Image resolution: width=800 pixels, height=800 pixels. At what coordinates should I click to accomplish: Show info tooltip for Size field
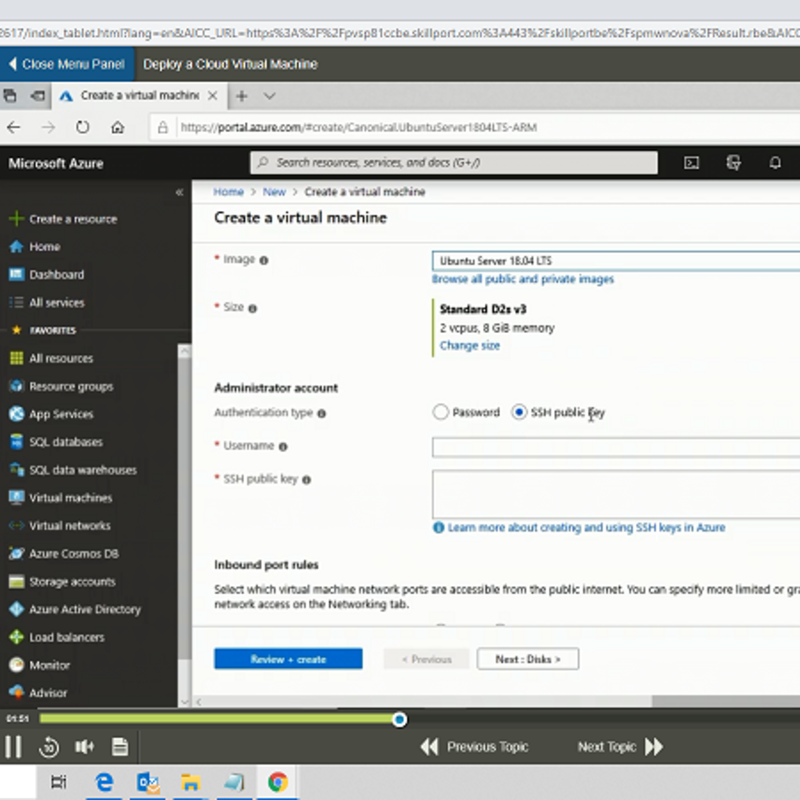[x=253, y=308]
